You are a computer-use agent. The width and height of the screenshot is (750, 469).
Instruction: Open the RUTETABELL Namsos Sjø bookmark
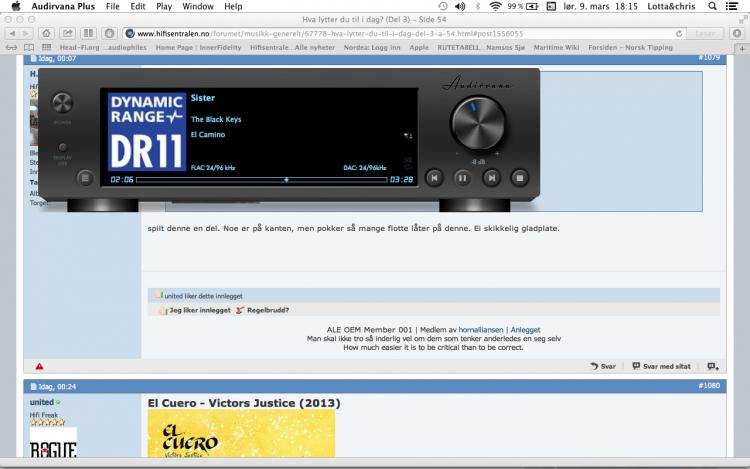coord(481,47)
